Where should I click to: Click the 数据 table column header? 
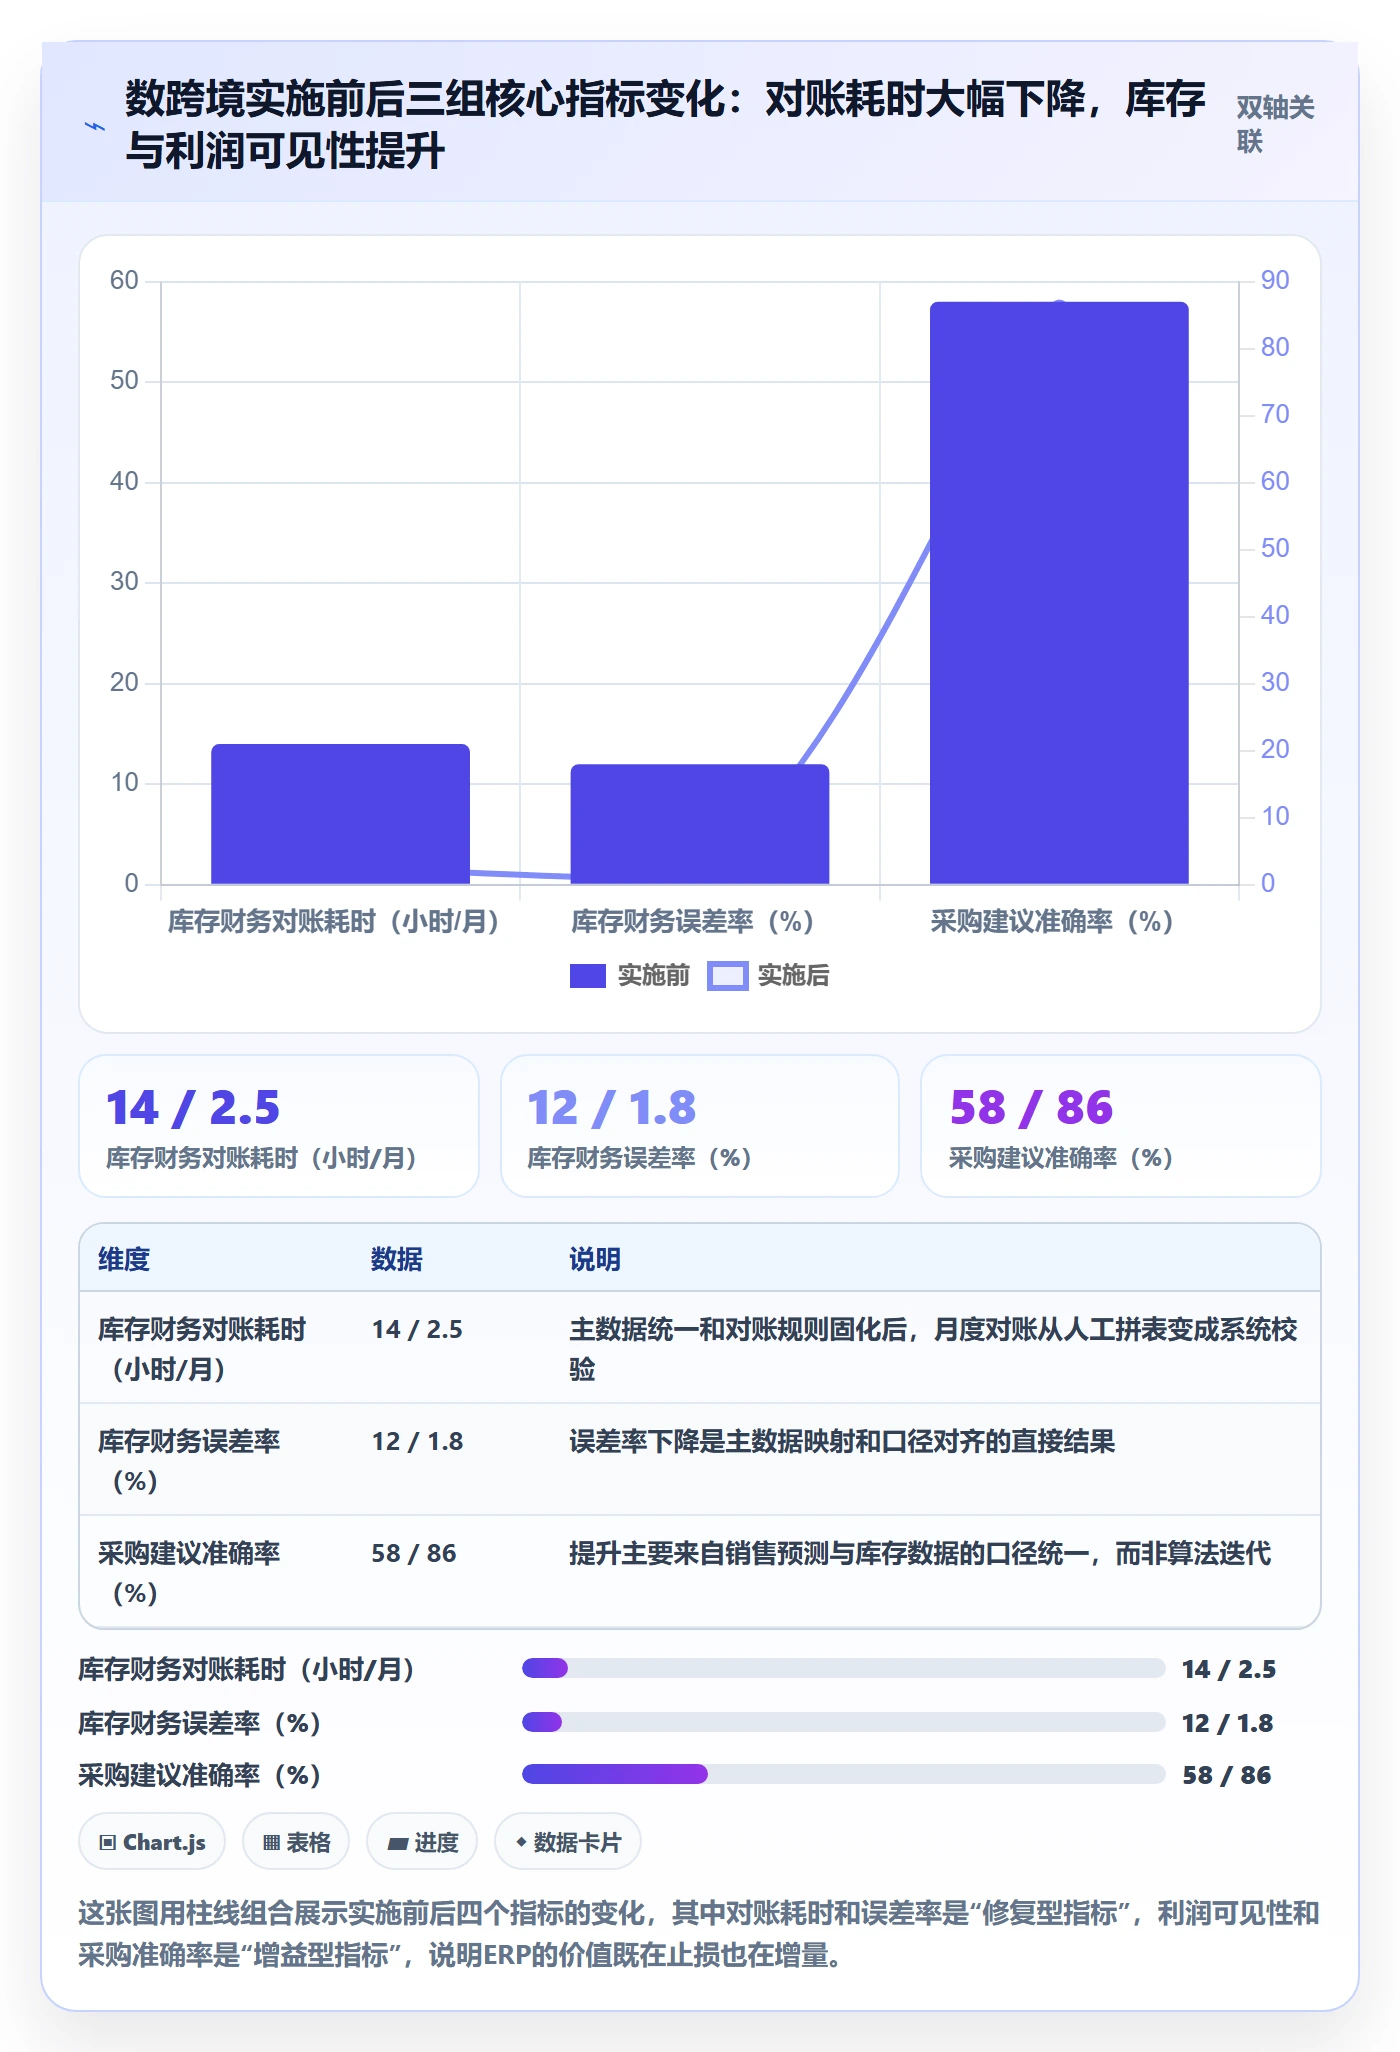pyautogui.click(x=397, y=1259)
